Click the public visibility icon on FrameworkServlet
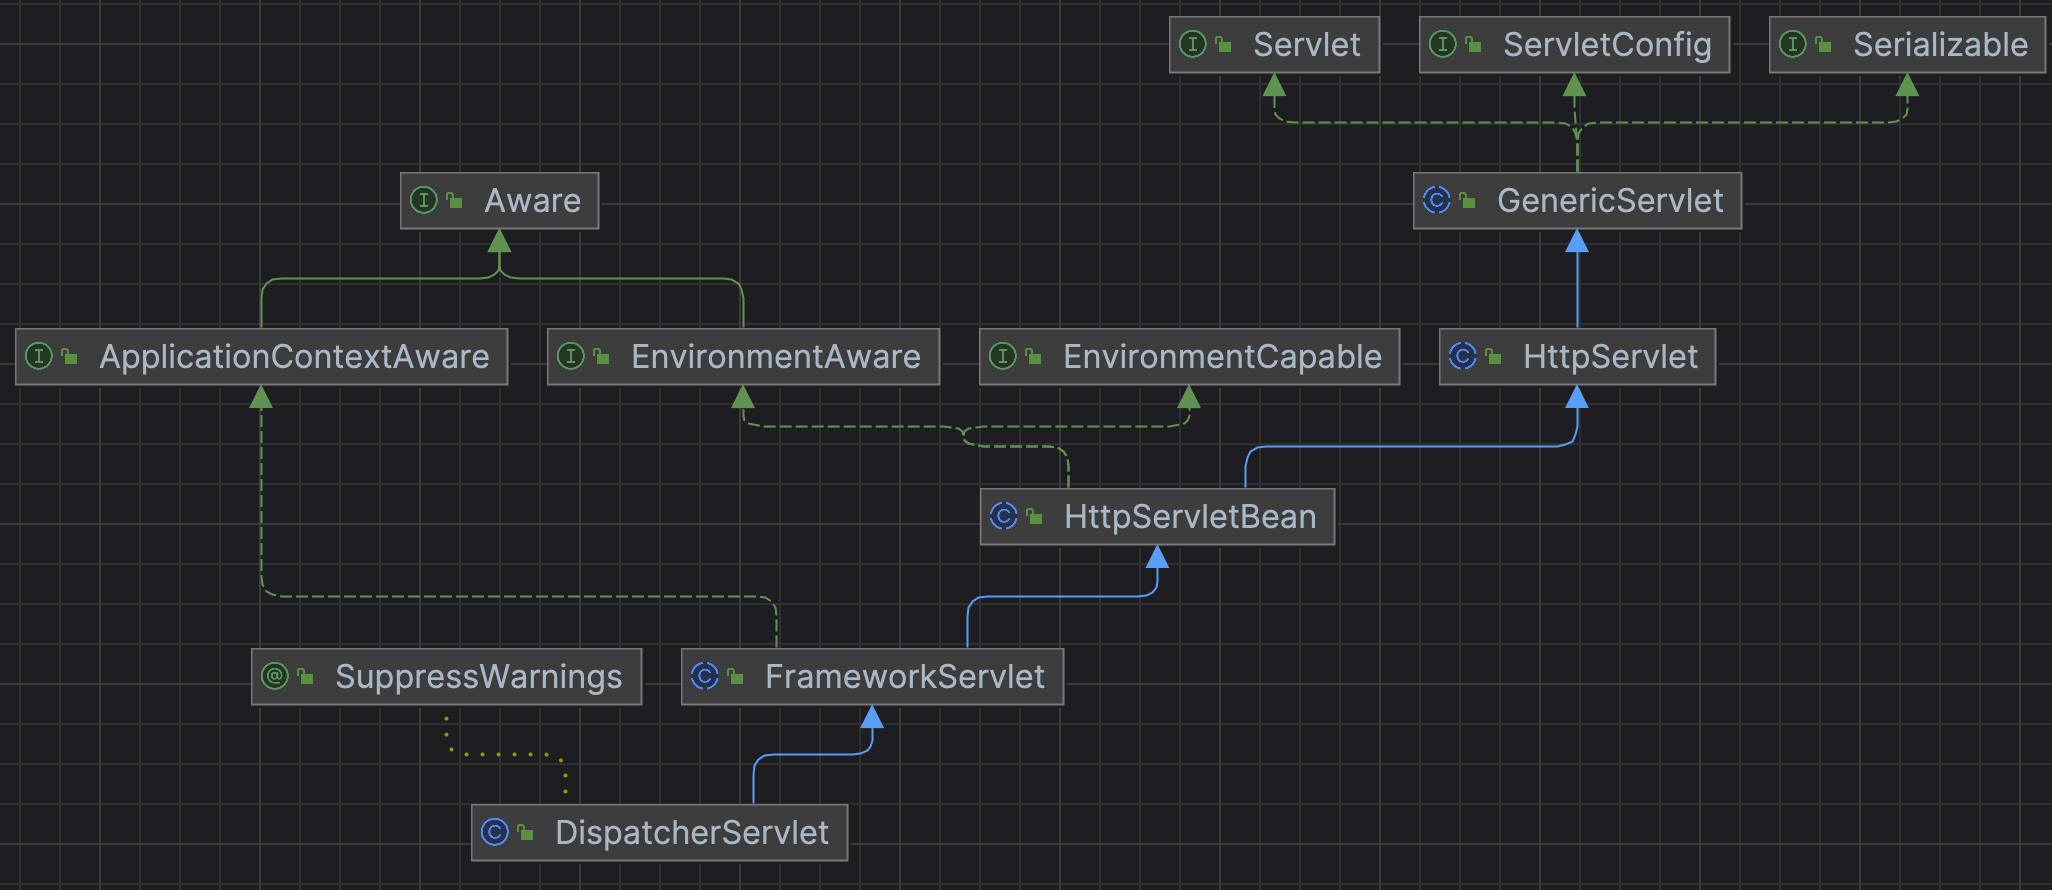The height and width of the screenshot is (890, 2052). [x=736, y=676]
